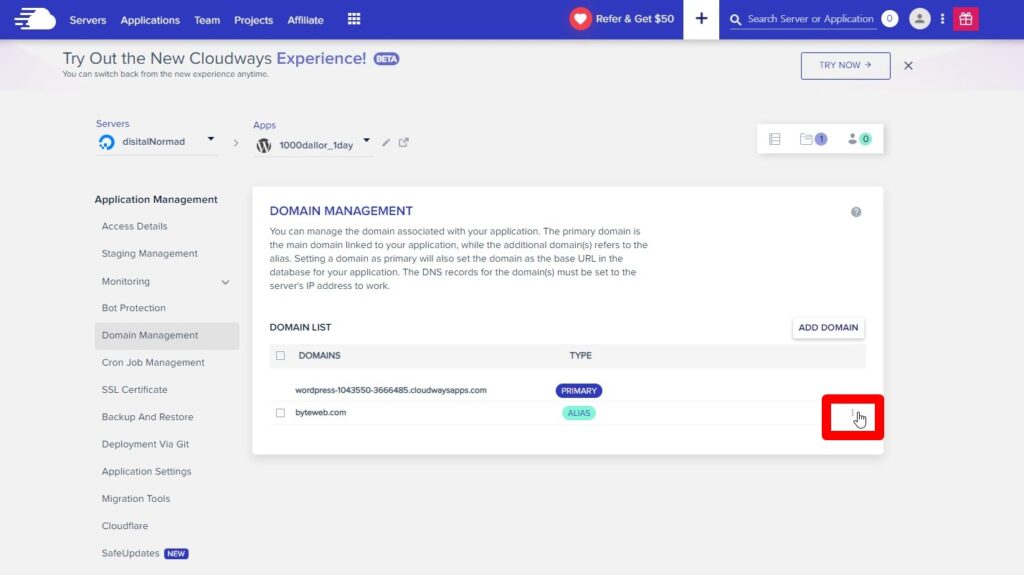The image size is (1024, 575).
Task: Open the Projects menu
Action: pos(253,20)
